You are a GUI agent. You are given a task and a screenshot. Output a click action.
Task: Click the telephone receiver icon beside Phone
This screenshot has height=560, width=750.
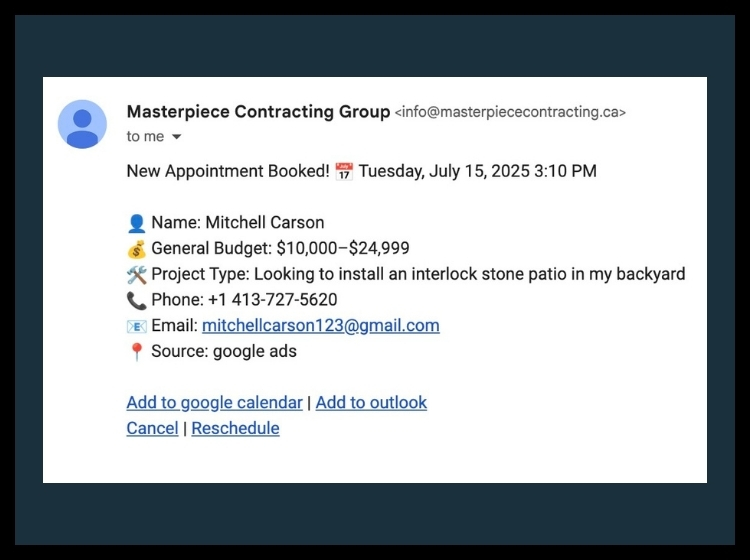click(x=136, y=301)
